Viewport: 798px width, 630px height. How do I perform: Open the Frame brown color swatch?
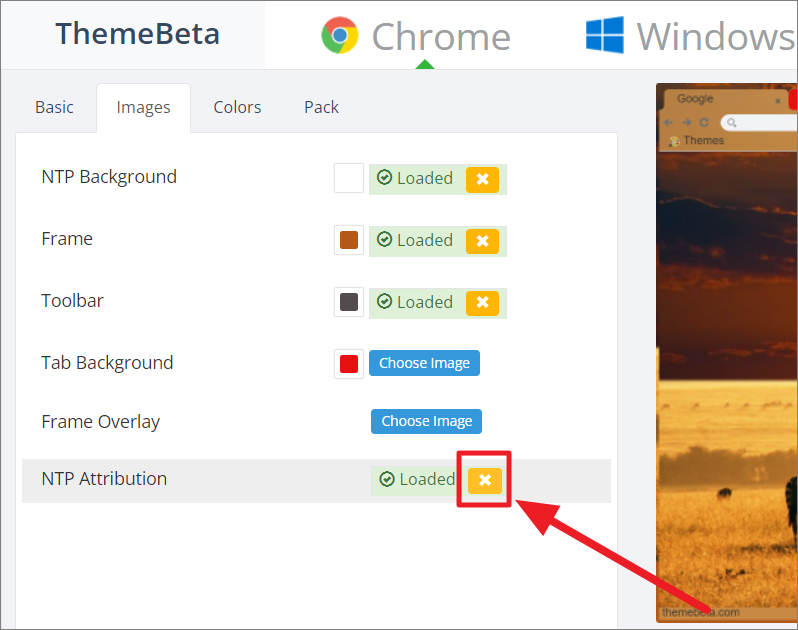(x=349, y=240)
